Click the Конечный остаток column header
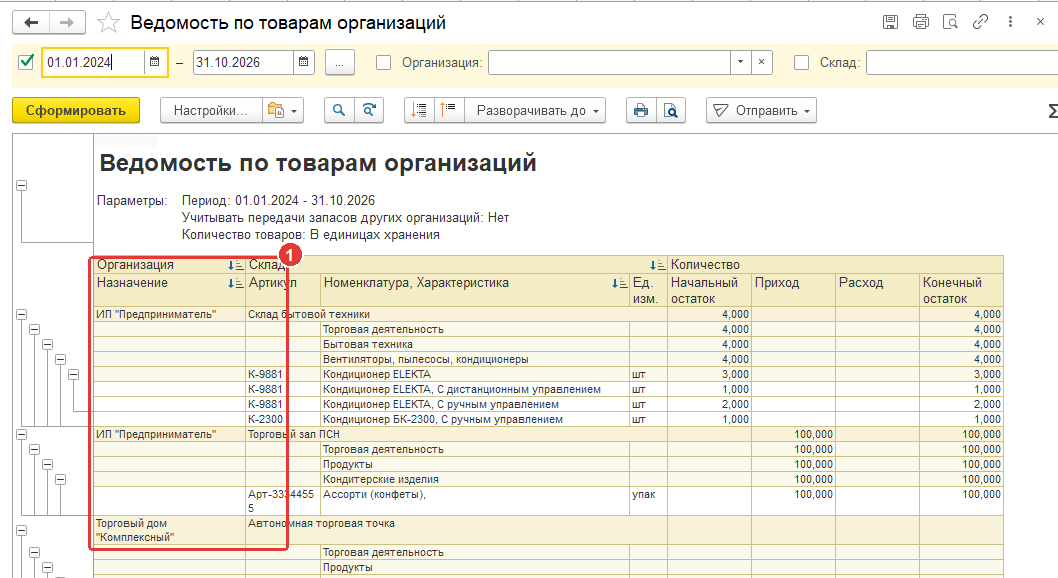The image size is (1058, 578). 962,291
